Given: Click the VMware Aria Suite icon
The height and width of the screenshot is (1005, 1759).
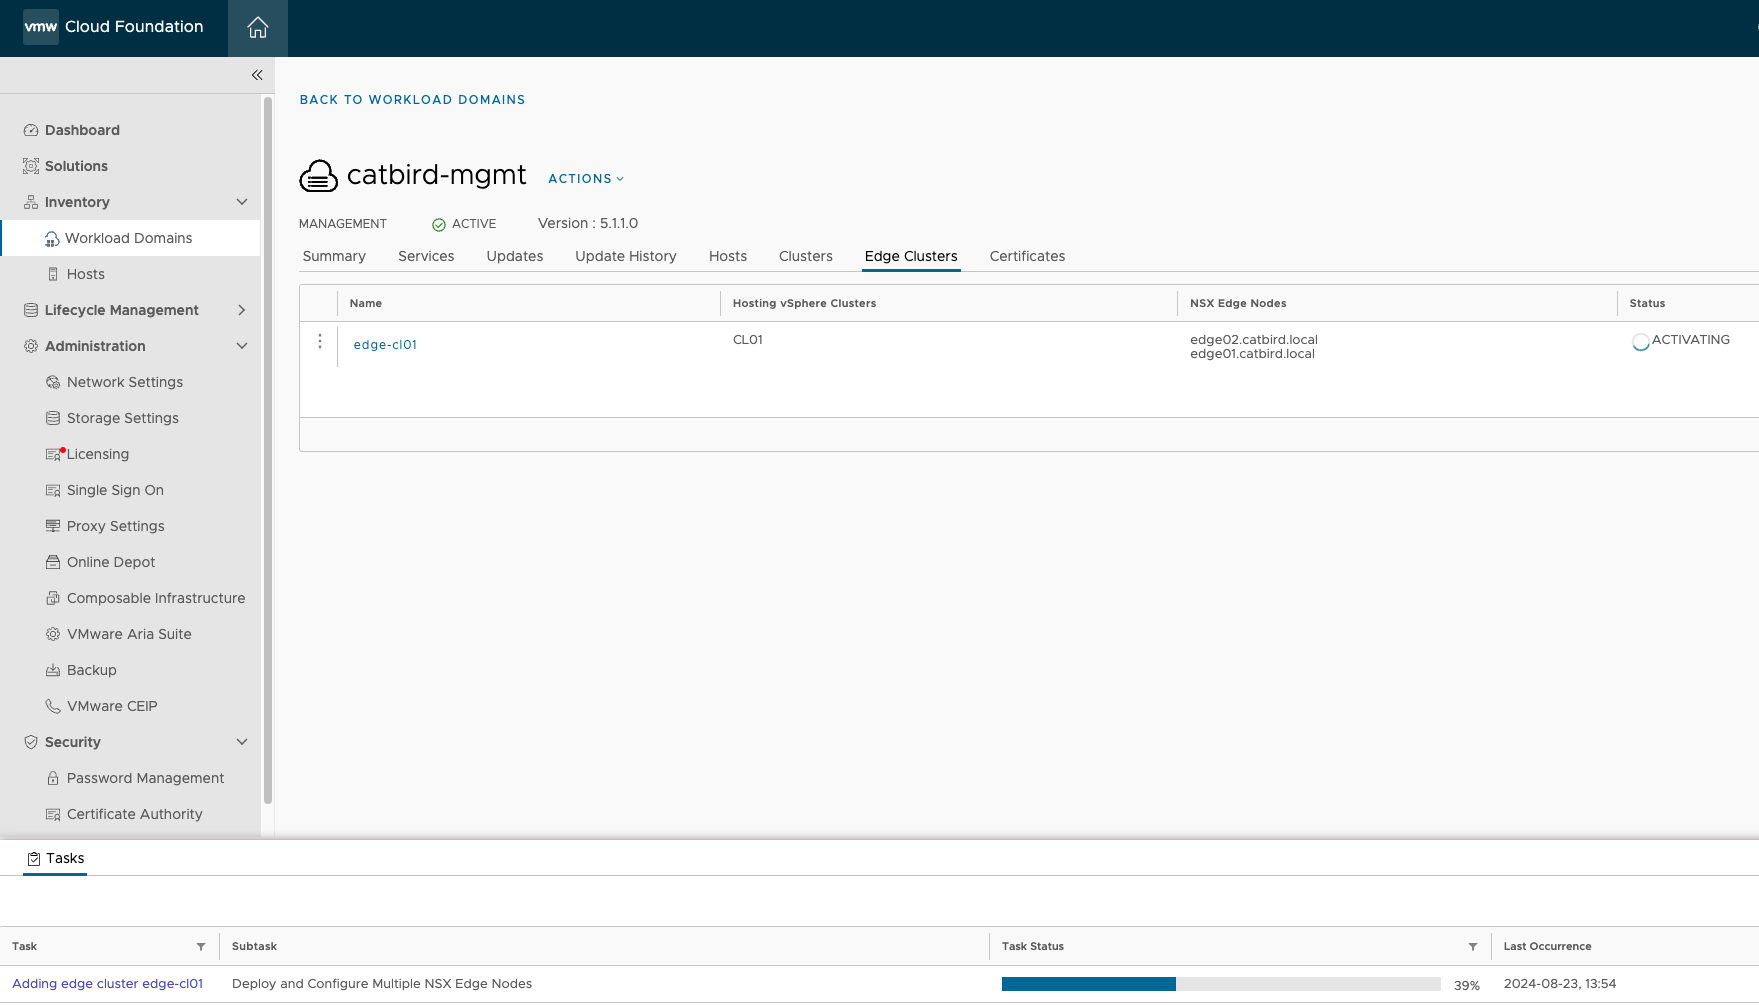Looking at the screenshot, I should click(53, 634).
